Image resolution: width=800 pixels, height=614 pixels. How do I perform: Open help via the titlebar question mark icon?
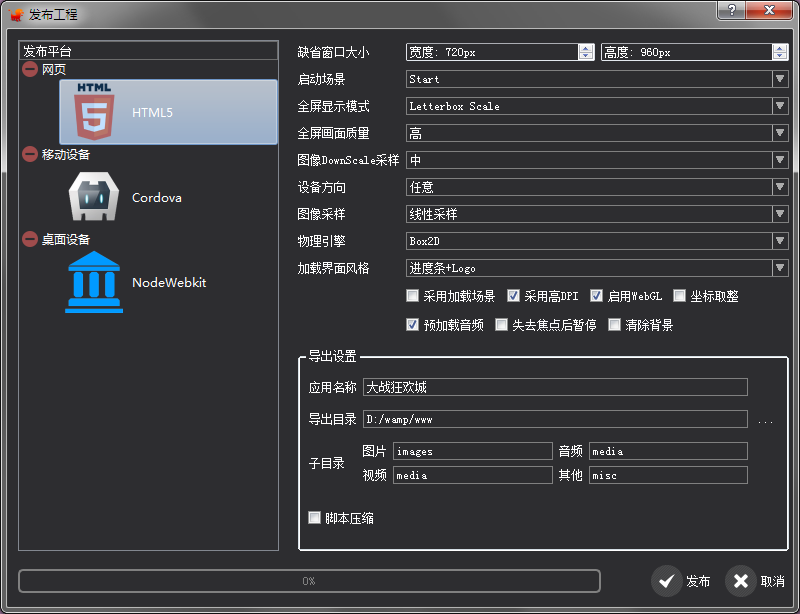pos(729,11)
